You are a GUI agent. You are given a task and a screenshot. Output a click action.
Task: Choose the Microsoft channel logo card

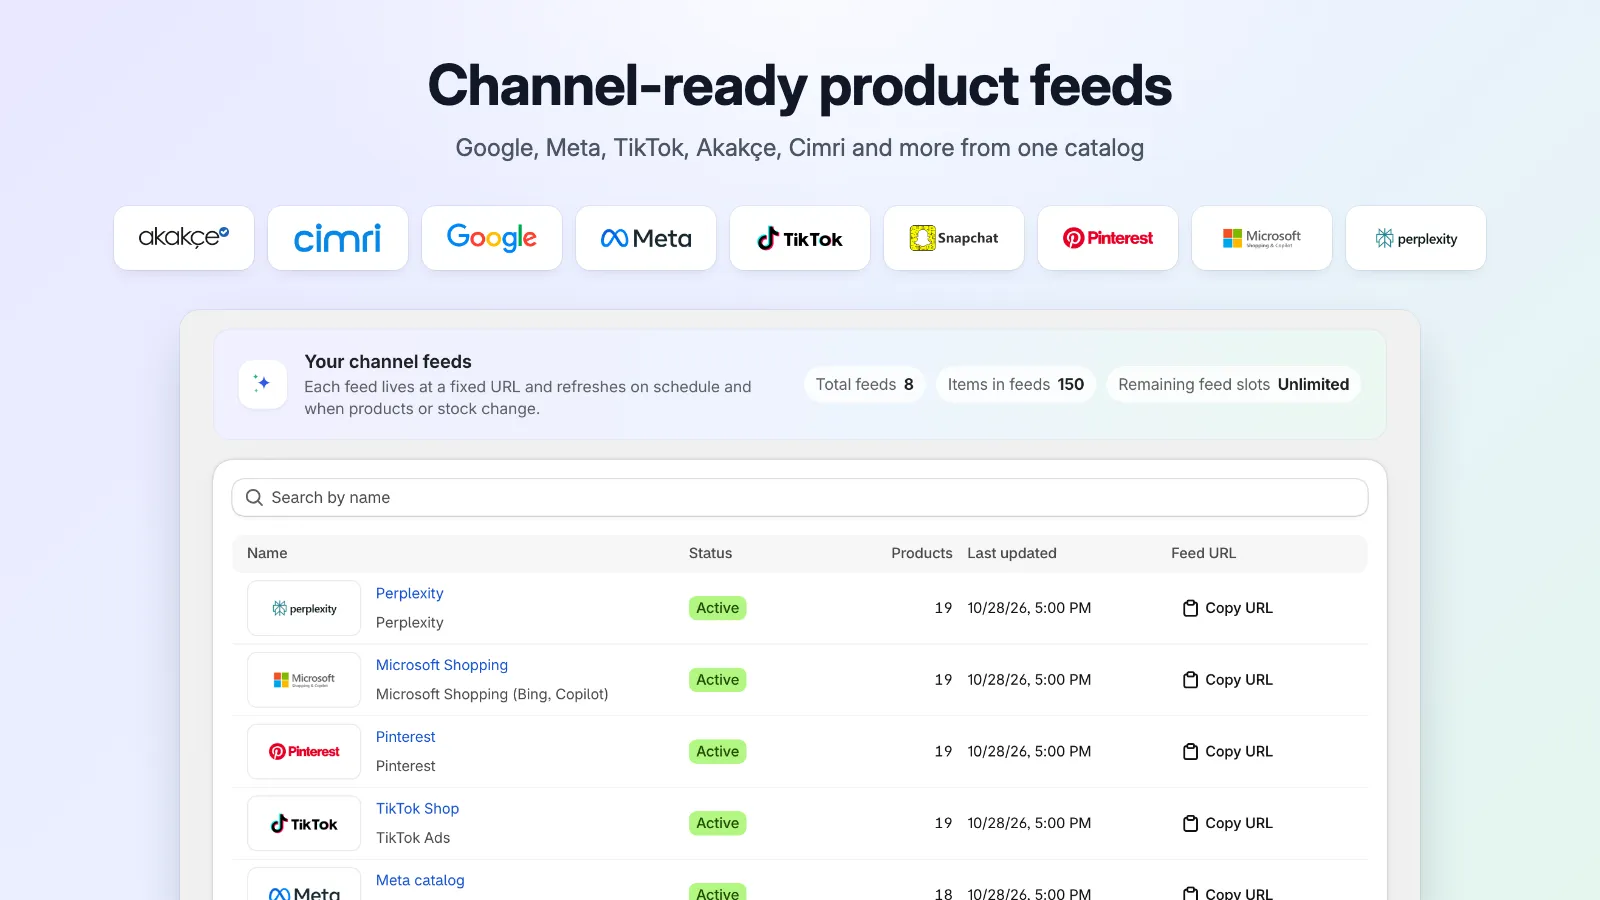click(1262, 238)
